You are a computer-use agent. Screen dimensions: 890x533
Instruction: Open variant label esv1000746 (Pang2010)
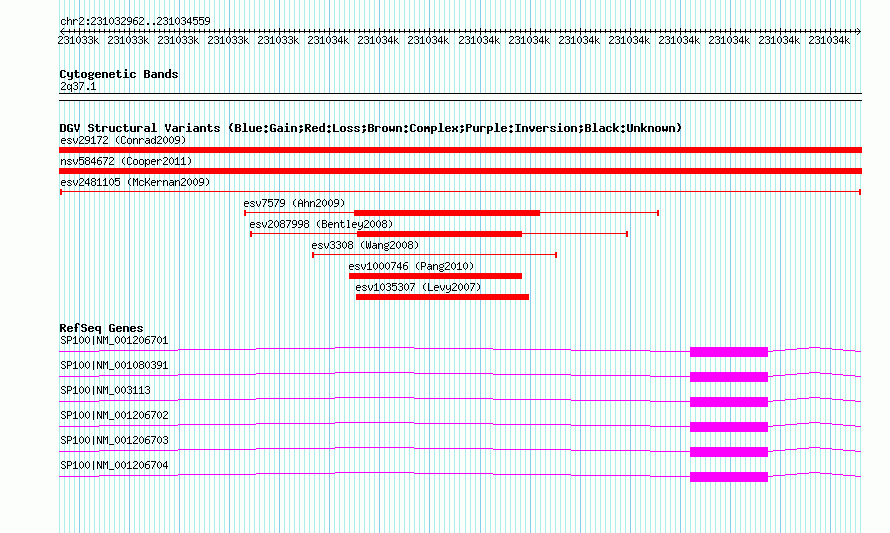coord(411,266)
